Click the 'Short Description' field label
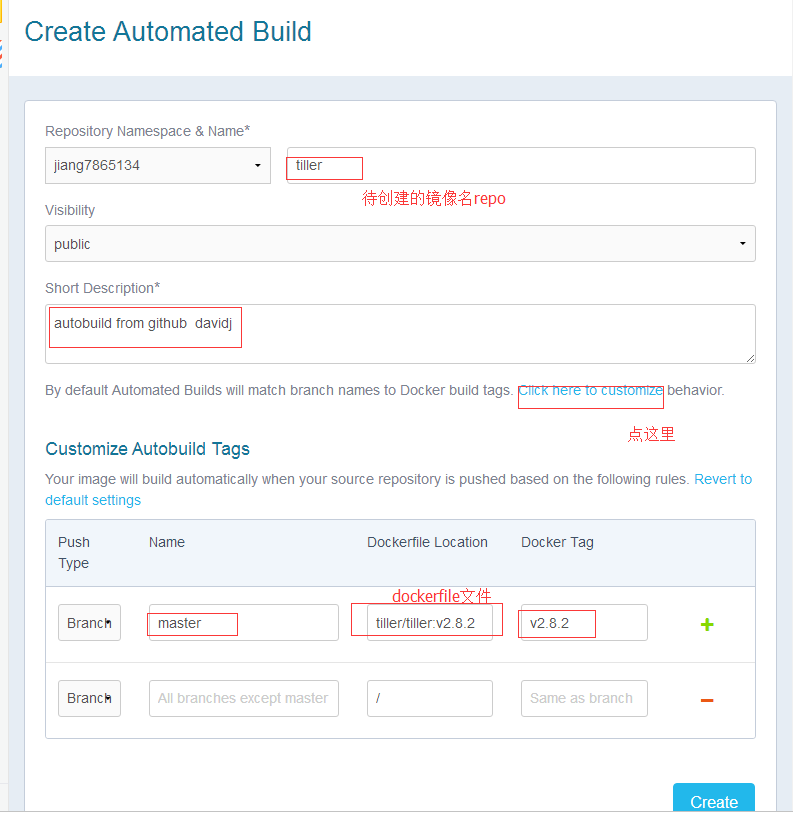The width and height of the screenshot is (793, 814). point(101,288)
